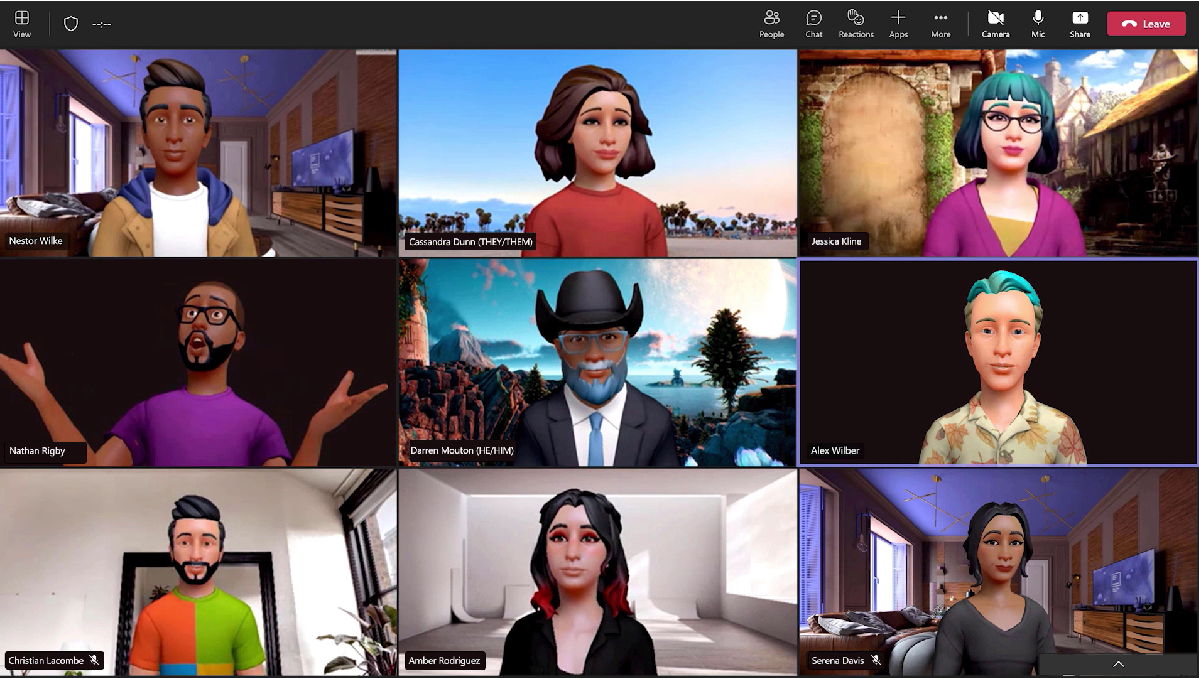Click Christian Lacombe's muted mic icon
The height and width of the screenshot is (678, 1199).
pos(94,660)
